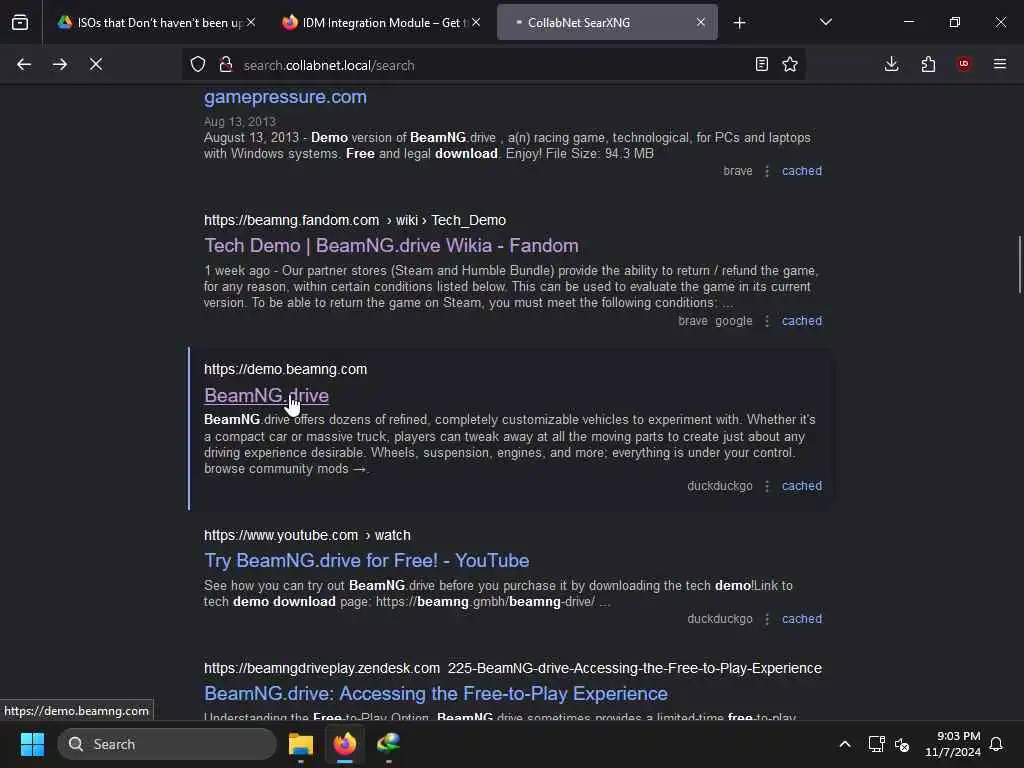Show hidden system tray icons

[x=844, y=744]
